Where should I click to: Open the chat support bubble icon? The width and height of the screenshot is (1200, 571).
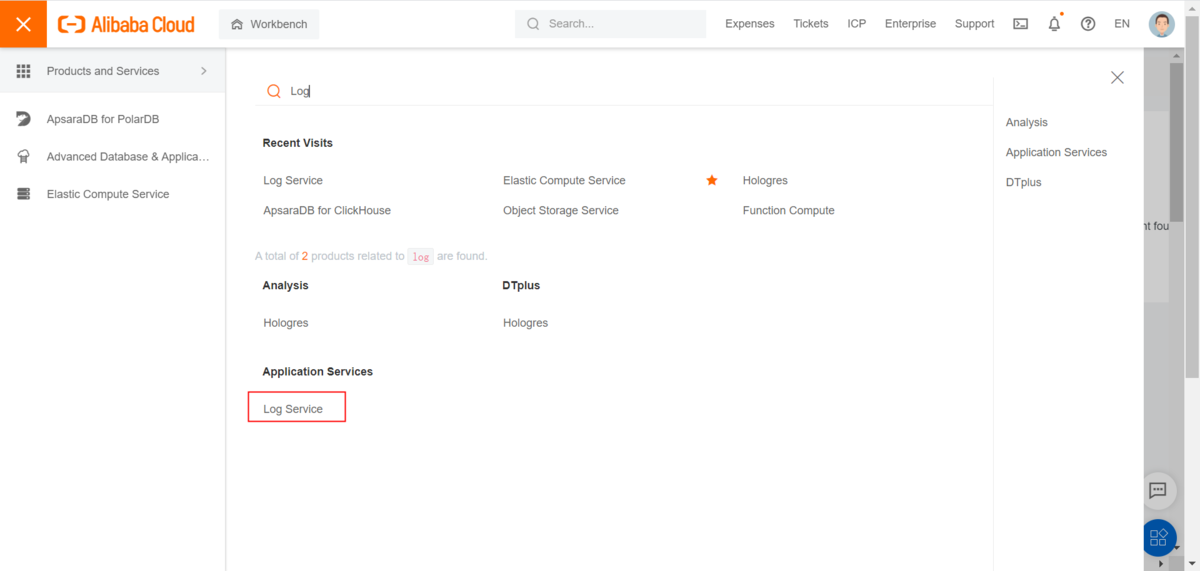click(1158, 490)
